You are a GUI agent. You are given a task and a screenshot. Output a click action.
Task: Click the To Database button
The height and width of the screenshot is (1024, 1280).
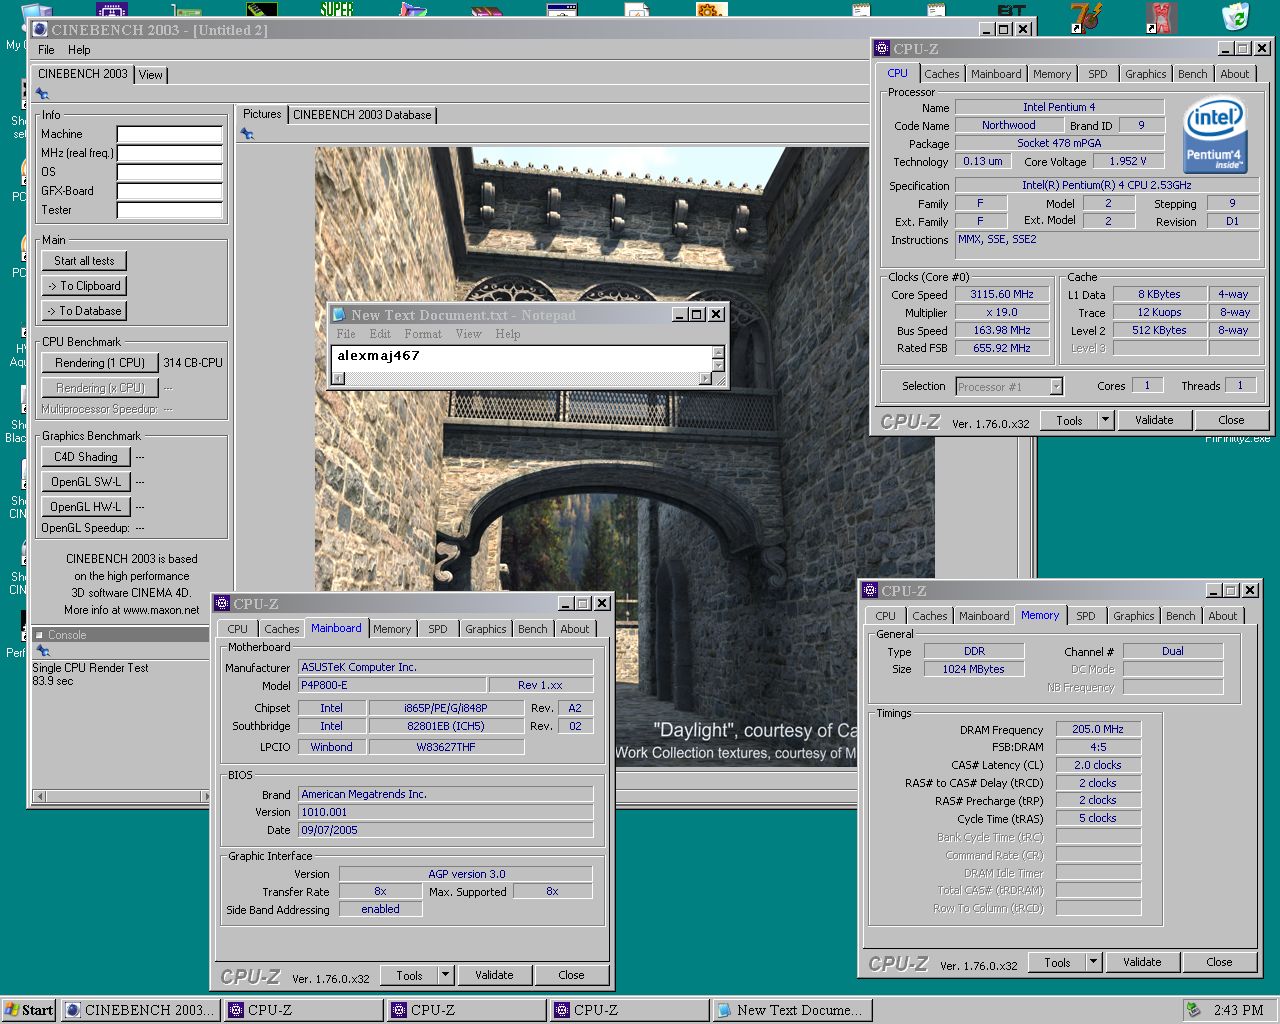[x=84, y=311]
